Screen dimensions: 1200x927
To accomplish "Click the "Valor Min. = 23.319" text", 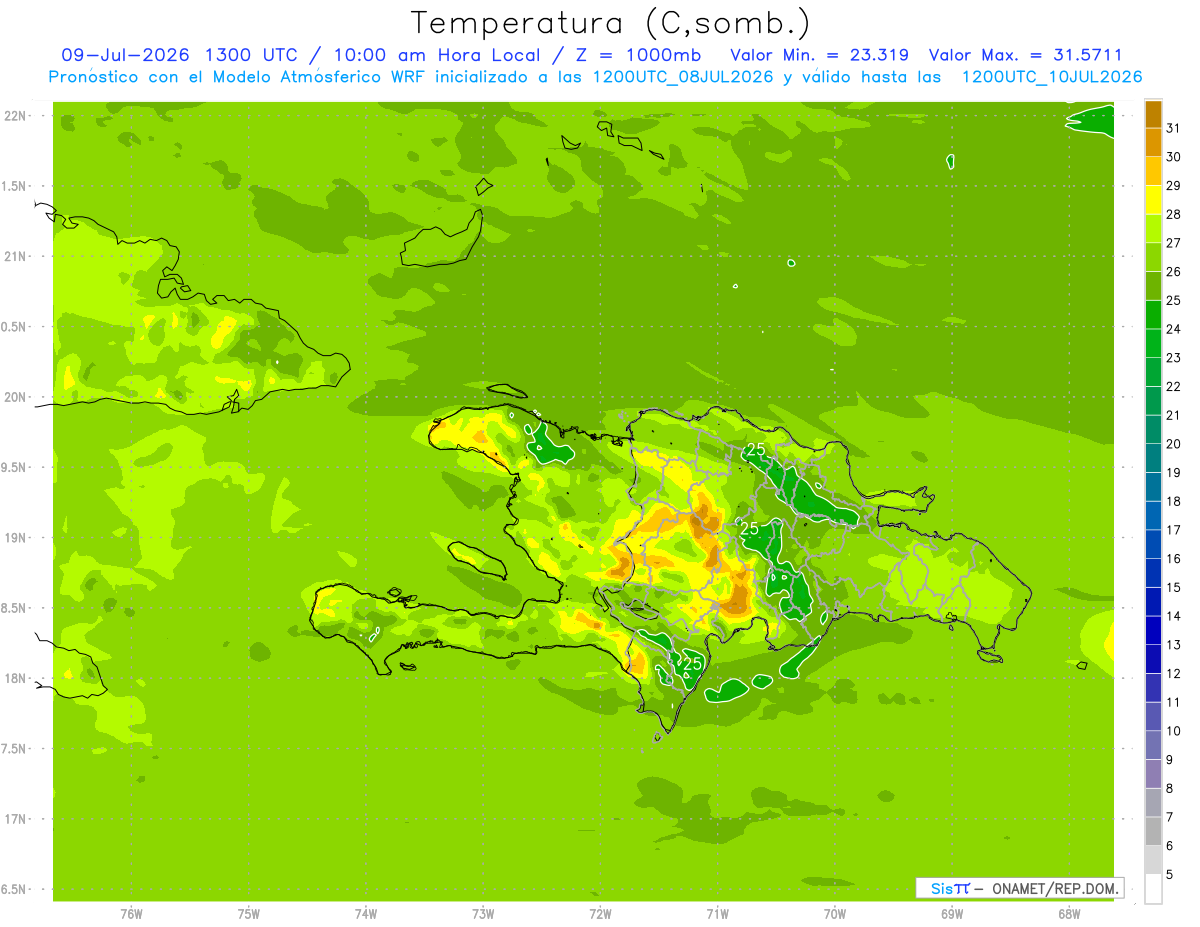I will tap(819, 55).
